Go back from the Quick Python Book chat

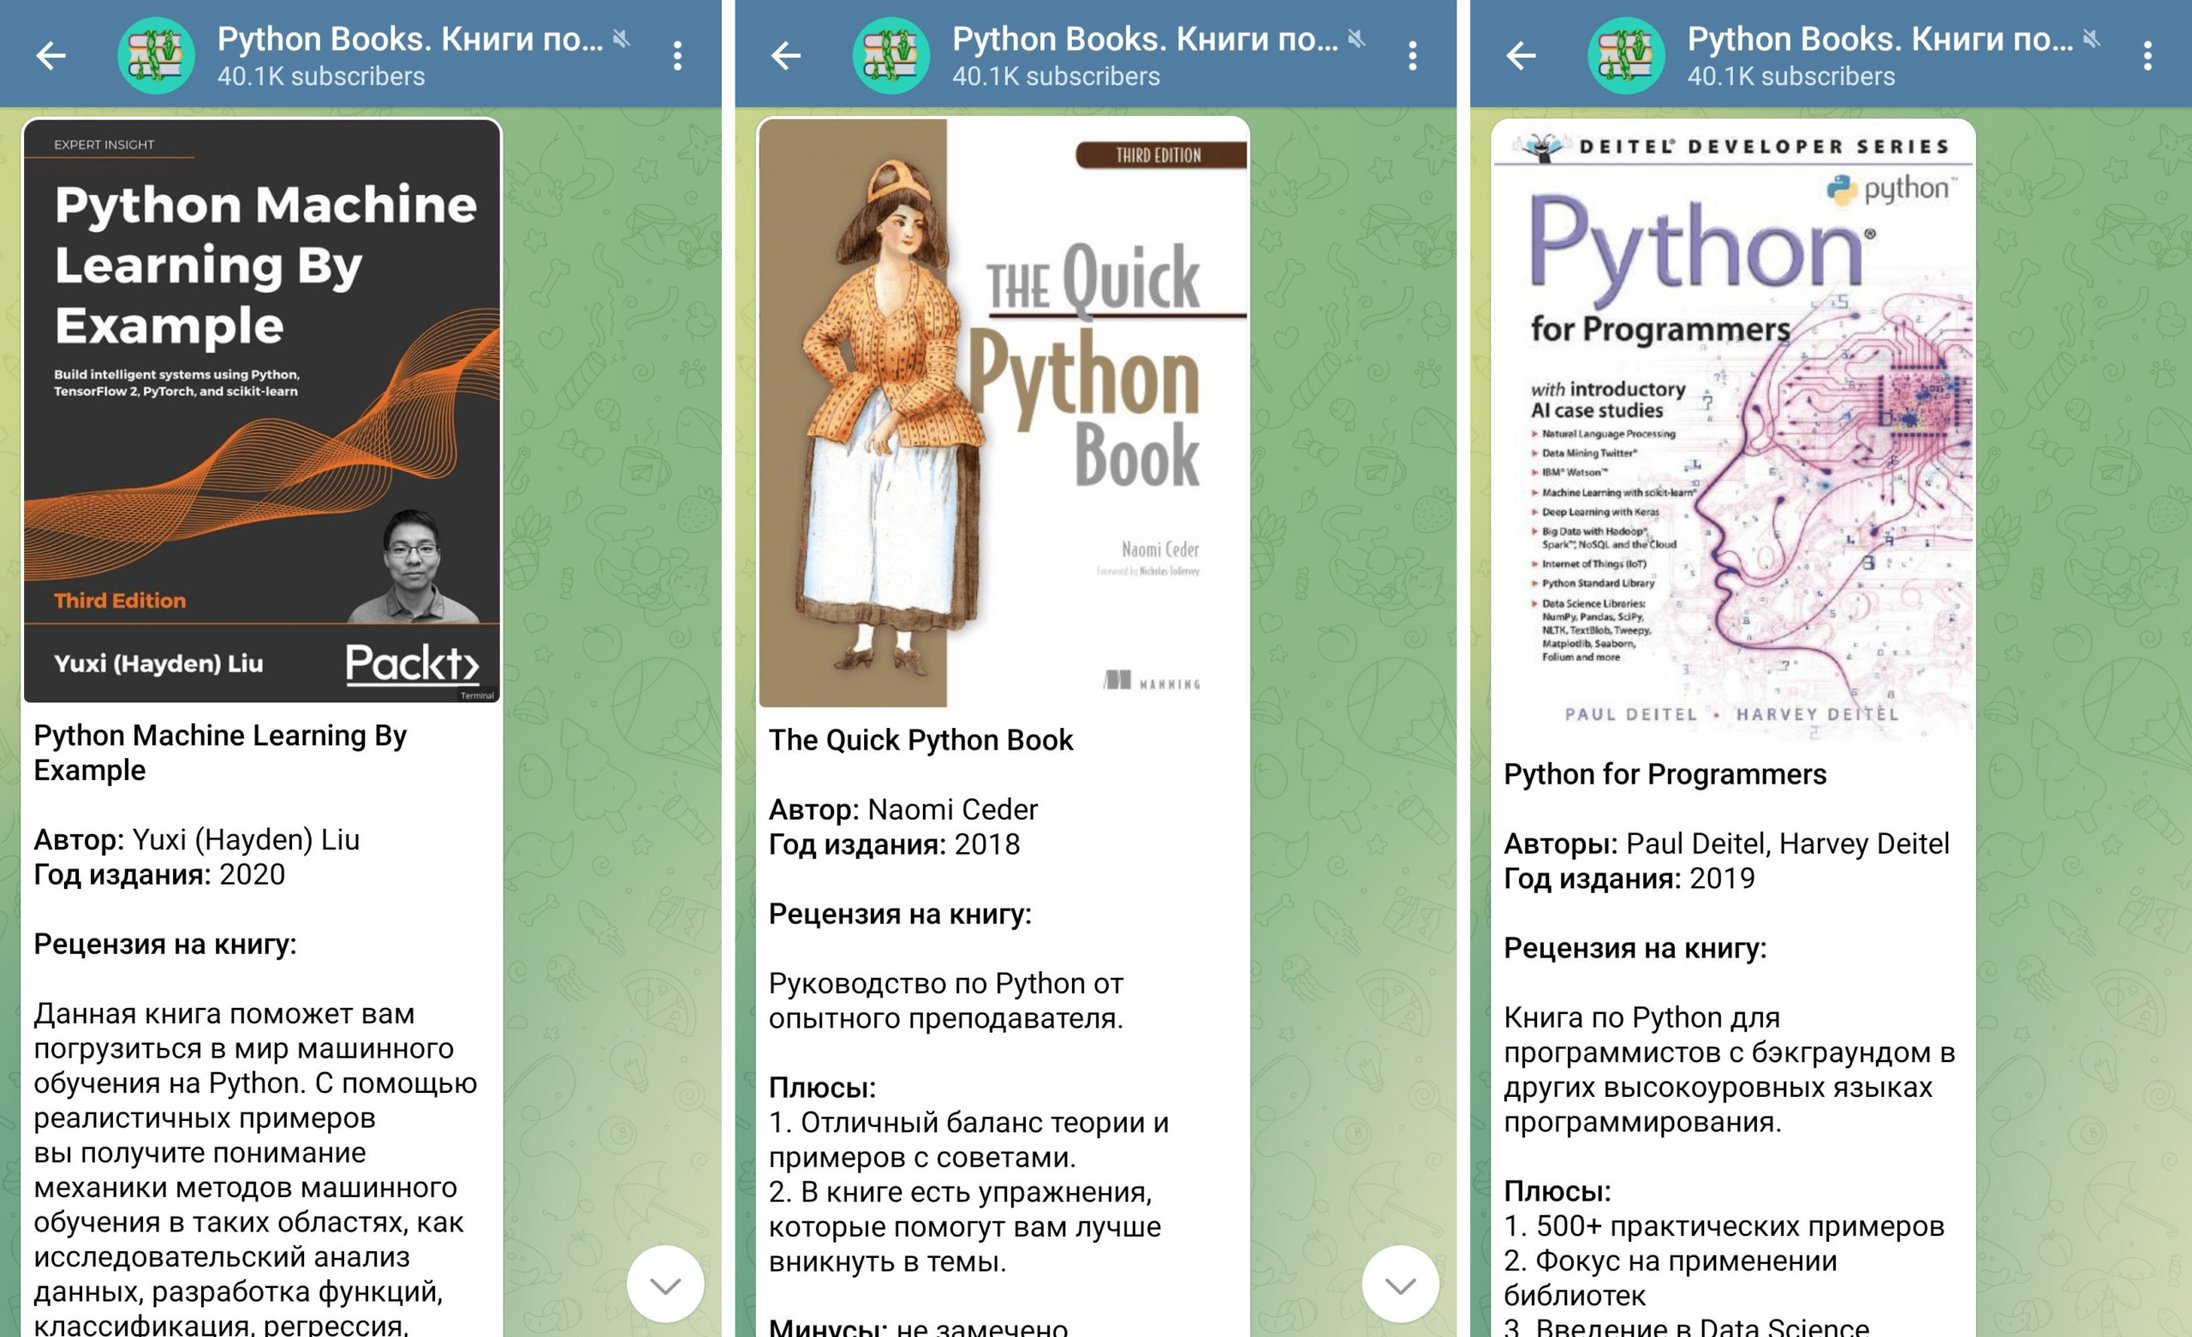(x=786, y=55)
